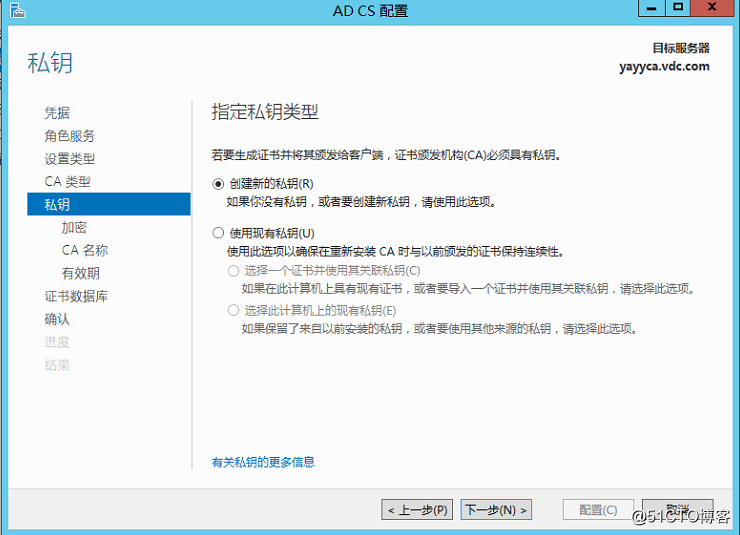Image resolution: width=740 pixels, height=535 pixels.
Task: Go to the 角色服务 wizard step
Action: [70, 136]
